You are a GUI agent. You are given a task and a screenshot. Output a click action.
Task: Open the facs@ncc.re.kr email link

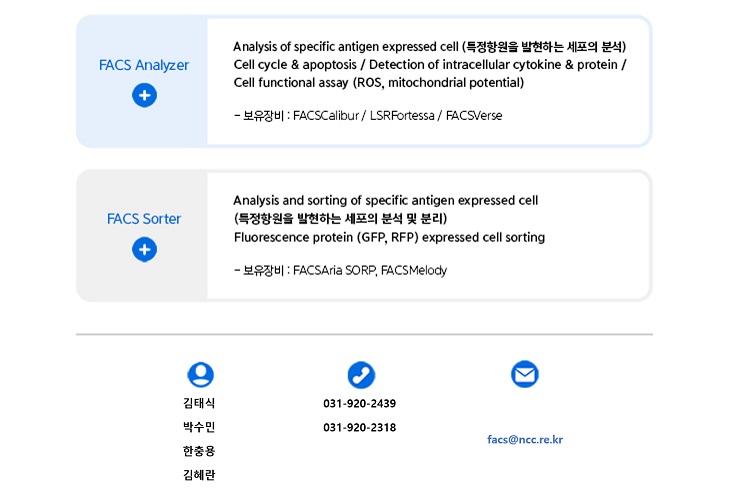(525, 440)
